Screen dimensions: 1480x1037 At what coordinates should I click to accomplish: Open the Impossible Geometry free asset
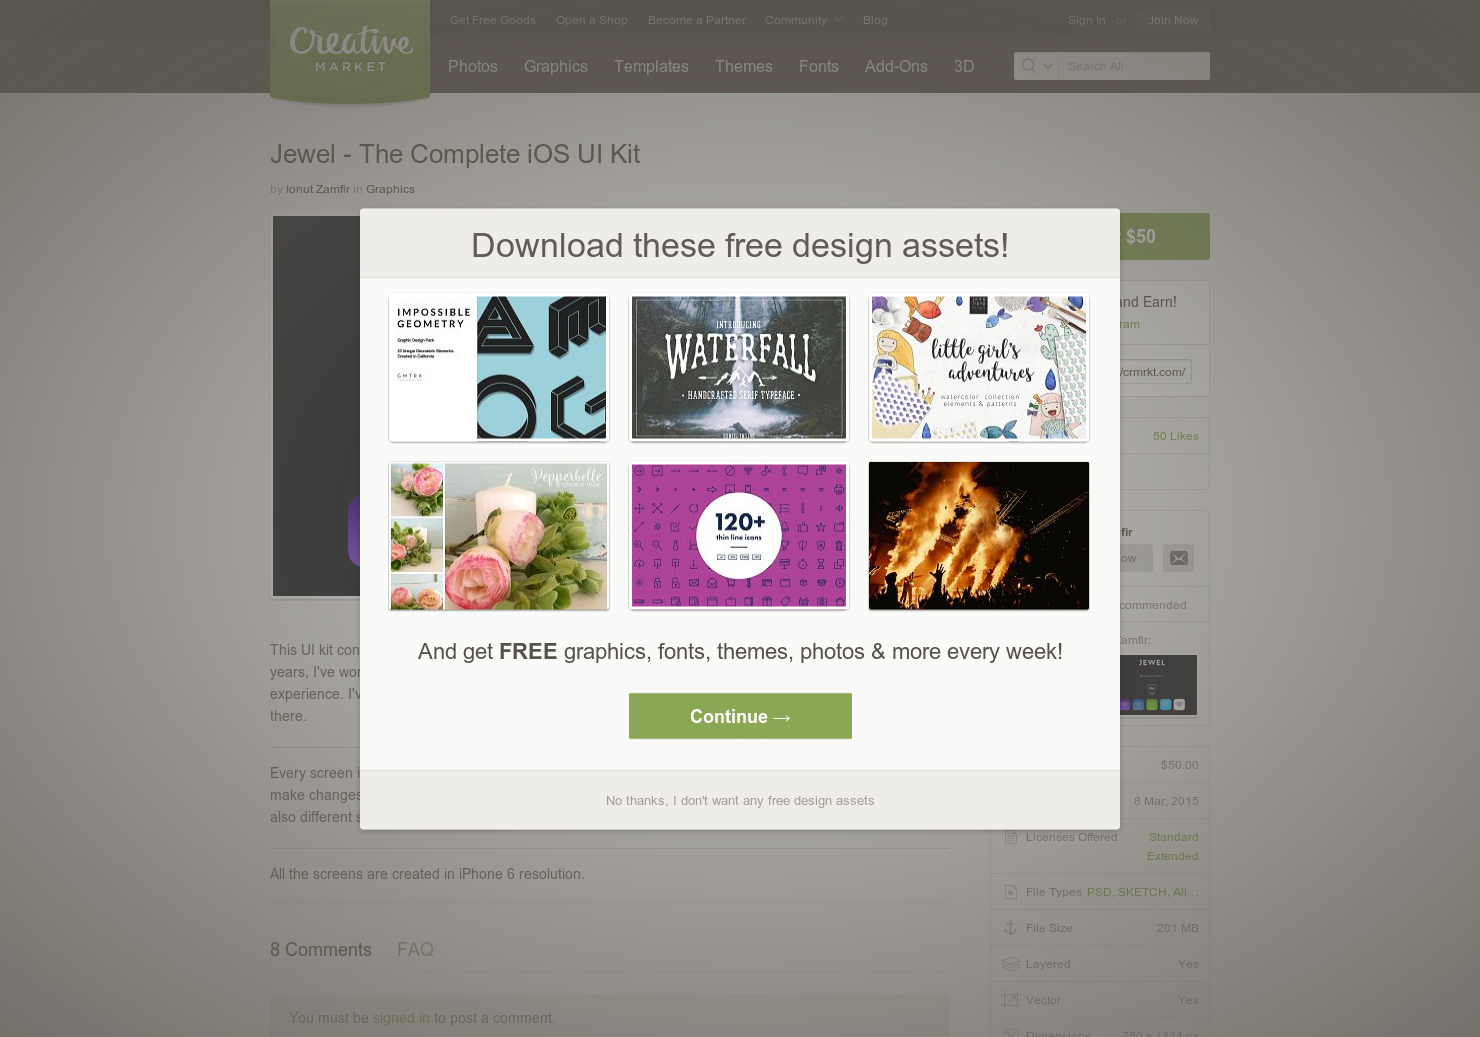coord(498,367)
